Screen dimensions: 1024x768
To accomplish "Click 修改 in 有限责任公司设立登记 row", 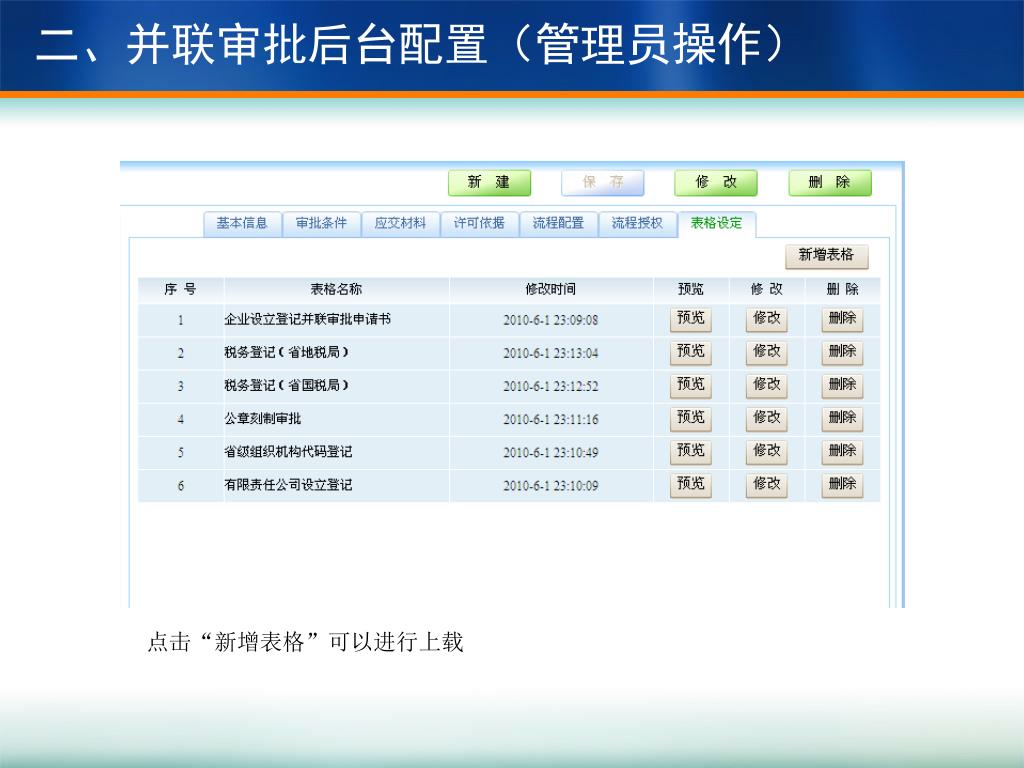I will 766,485.
